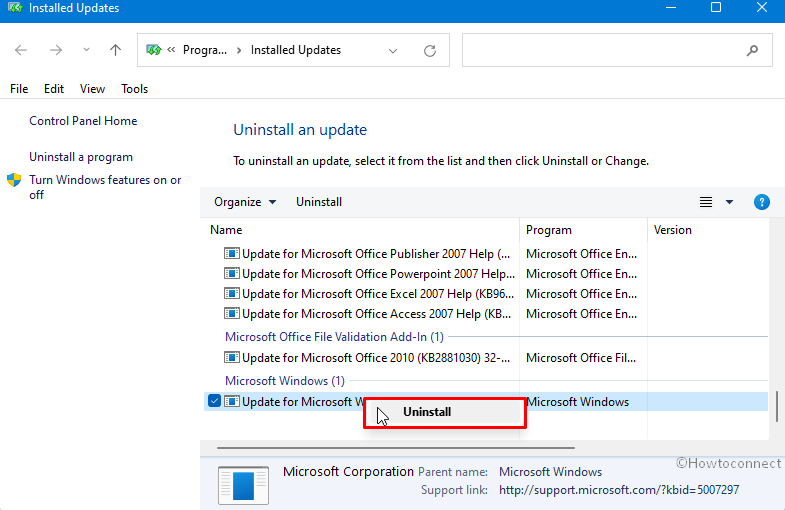Screen dimensions: 785x510
Task: Click Uninstall in the toolbar
Action: coord(319,202)
